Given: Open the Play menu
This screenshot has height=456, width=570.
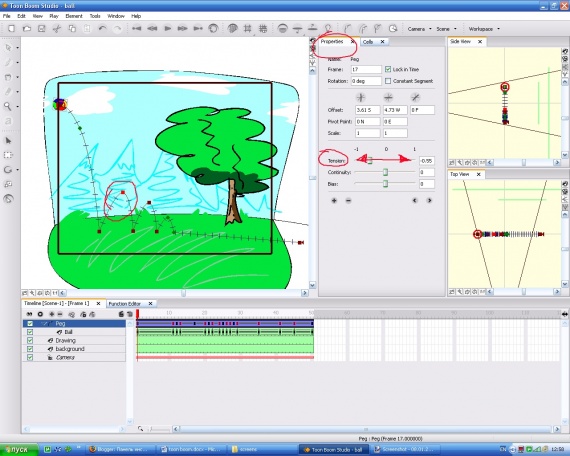Looking at the screenshot, I should click(x=54, y=16).
